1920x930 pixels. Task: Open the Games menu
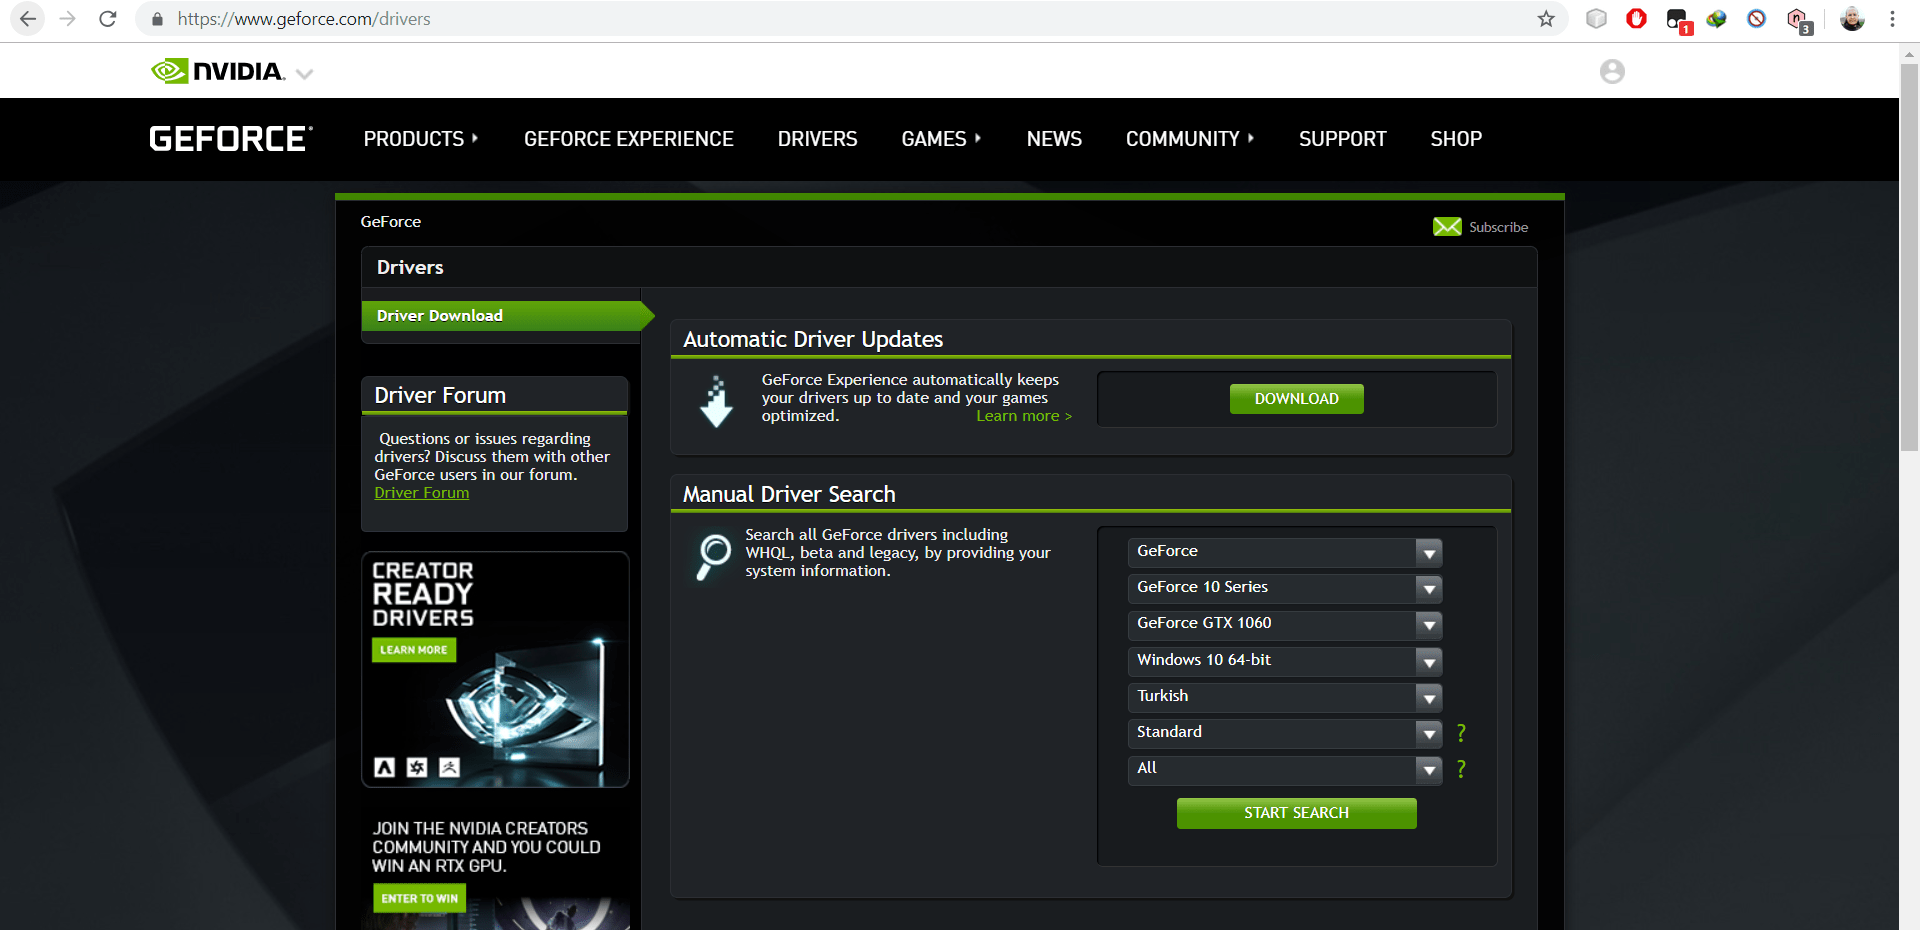pyautogui.click(x=942, y=139)
